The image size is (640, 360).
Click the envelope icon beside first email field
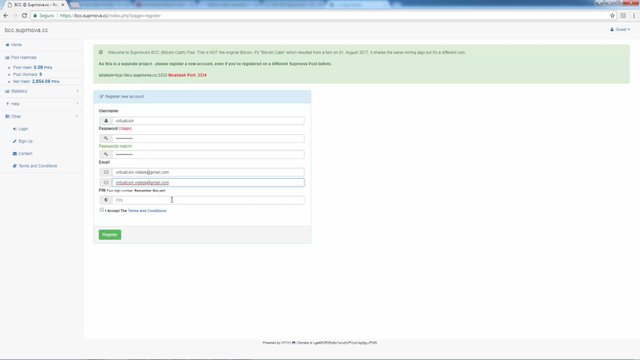(106, 172)
